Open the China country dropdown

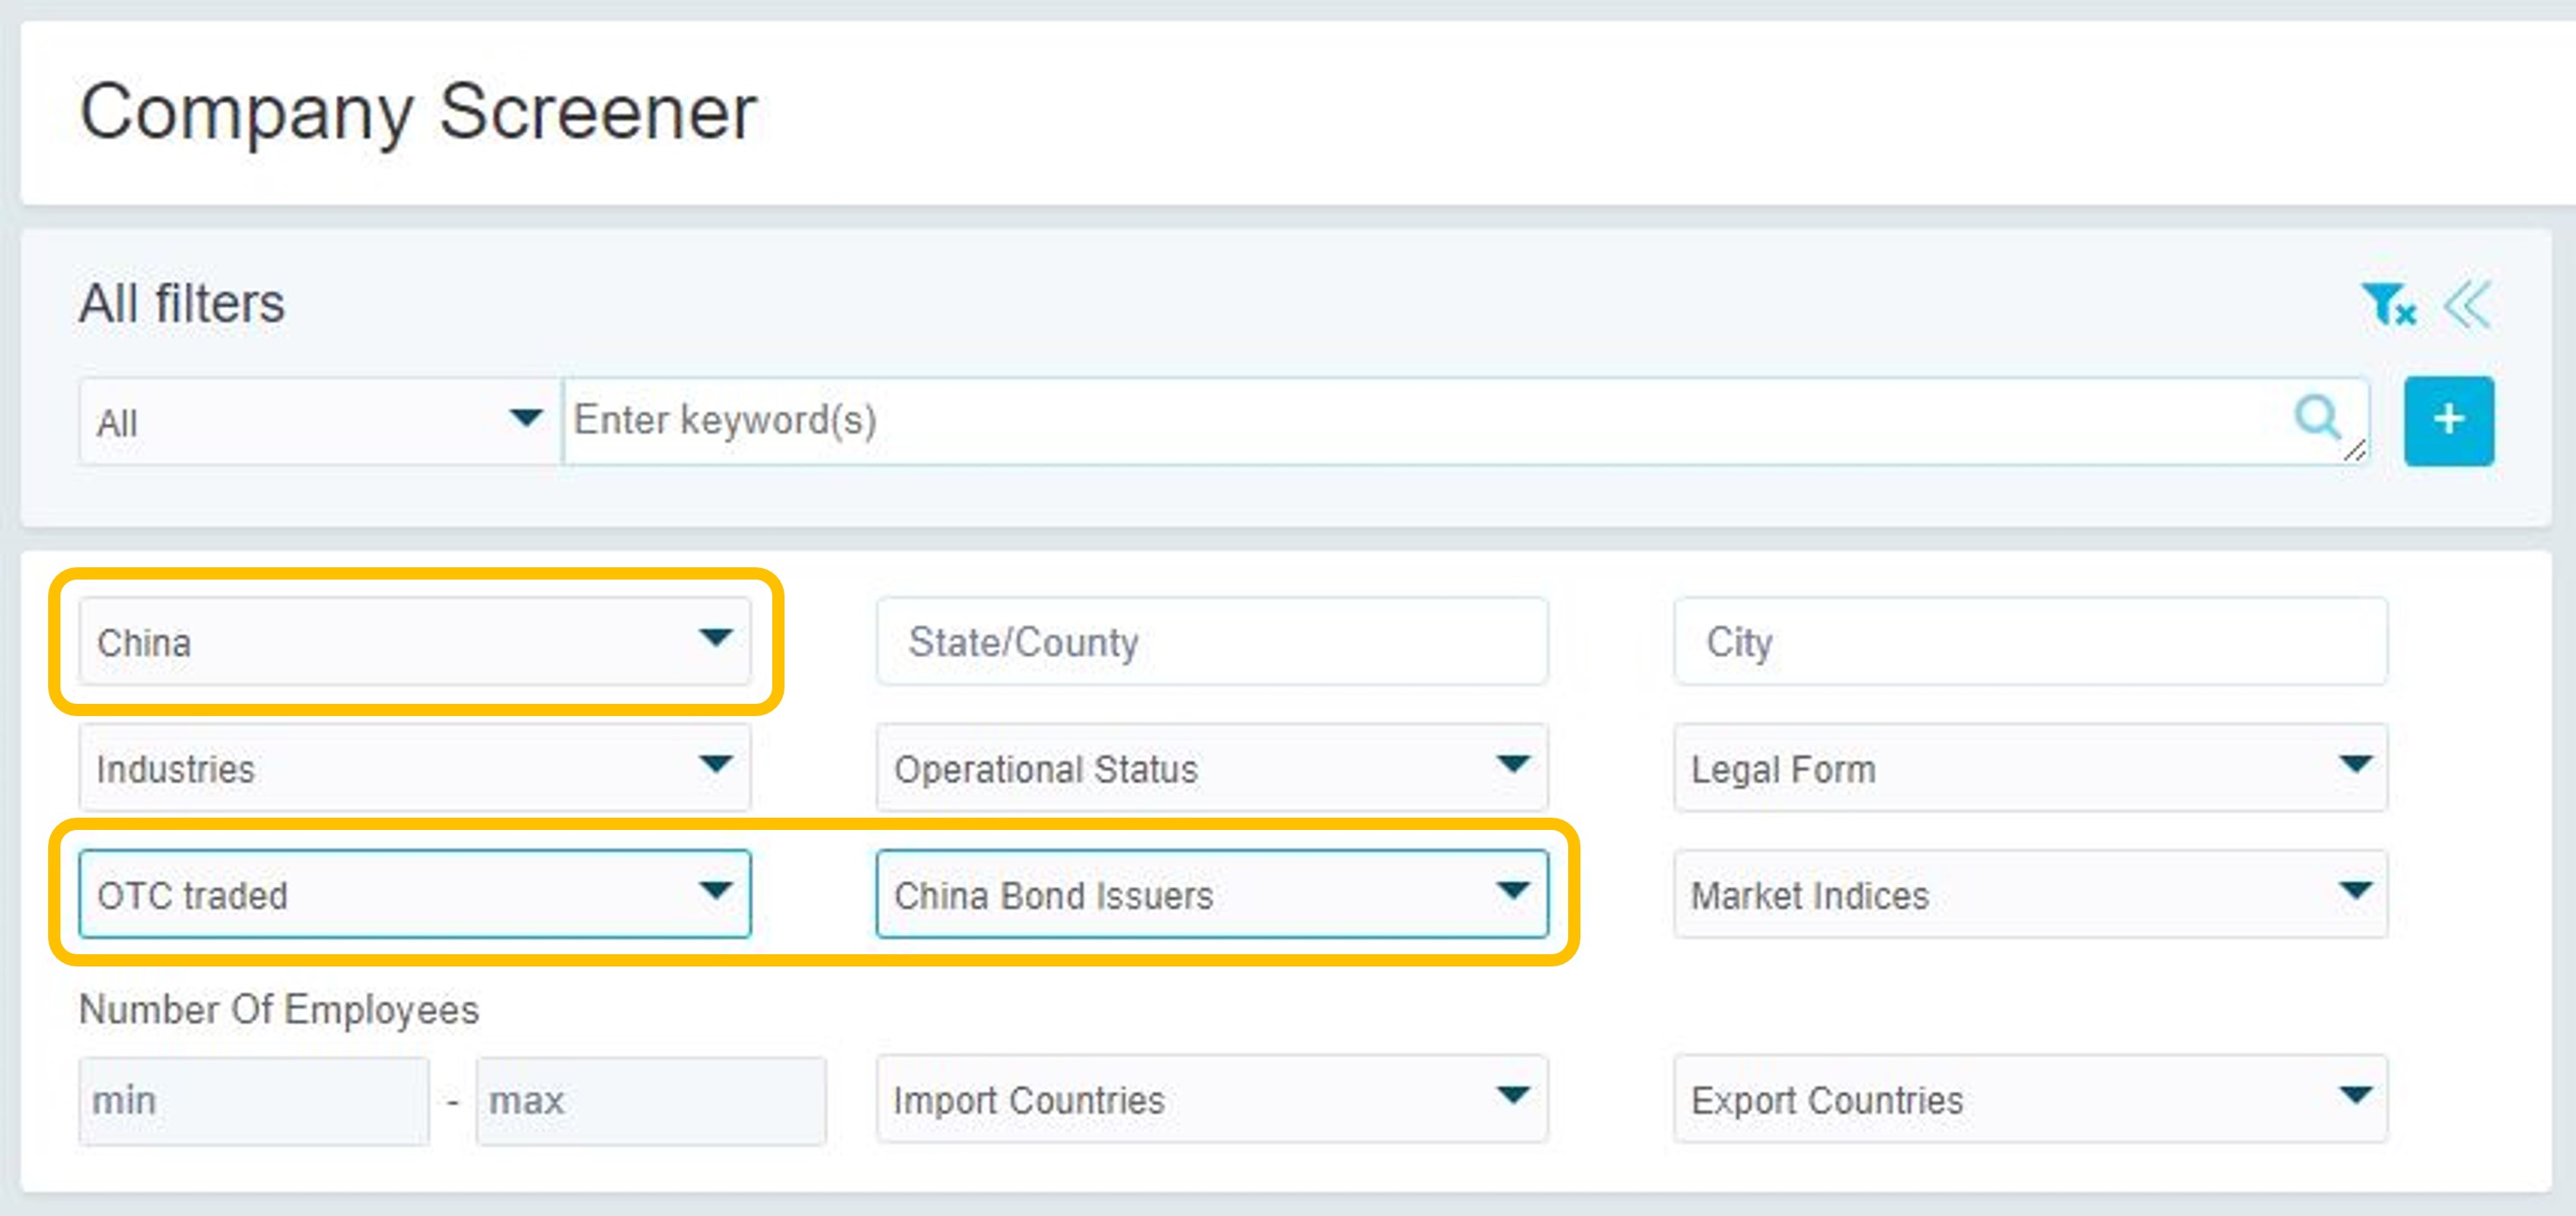click(414, 641)
